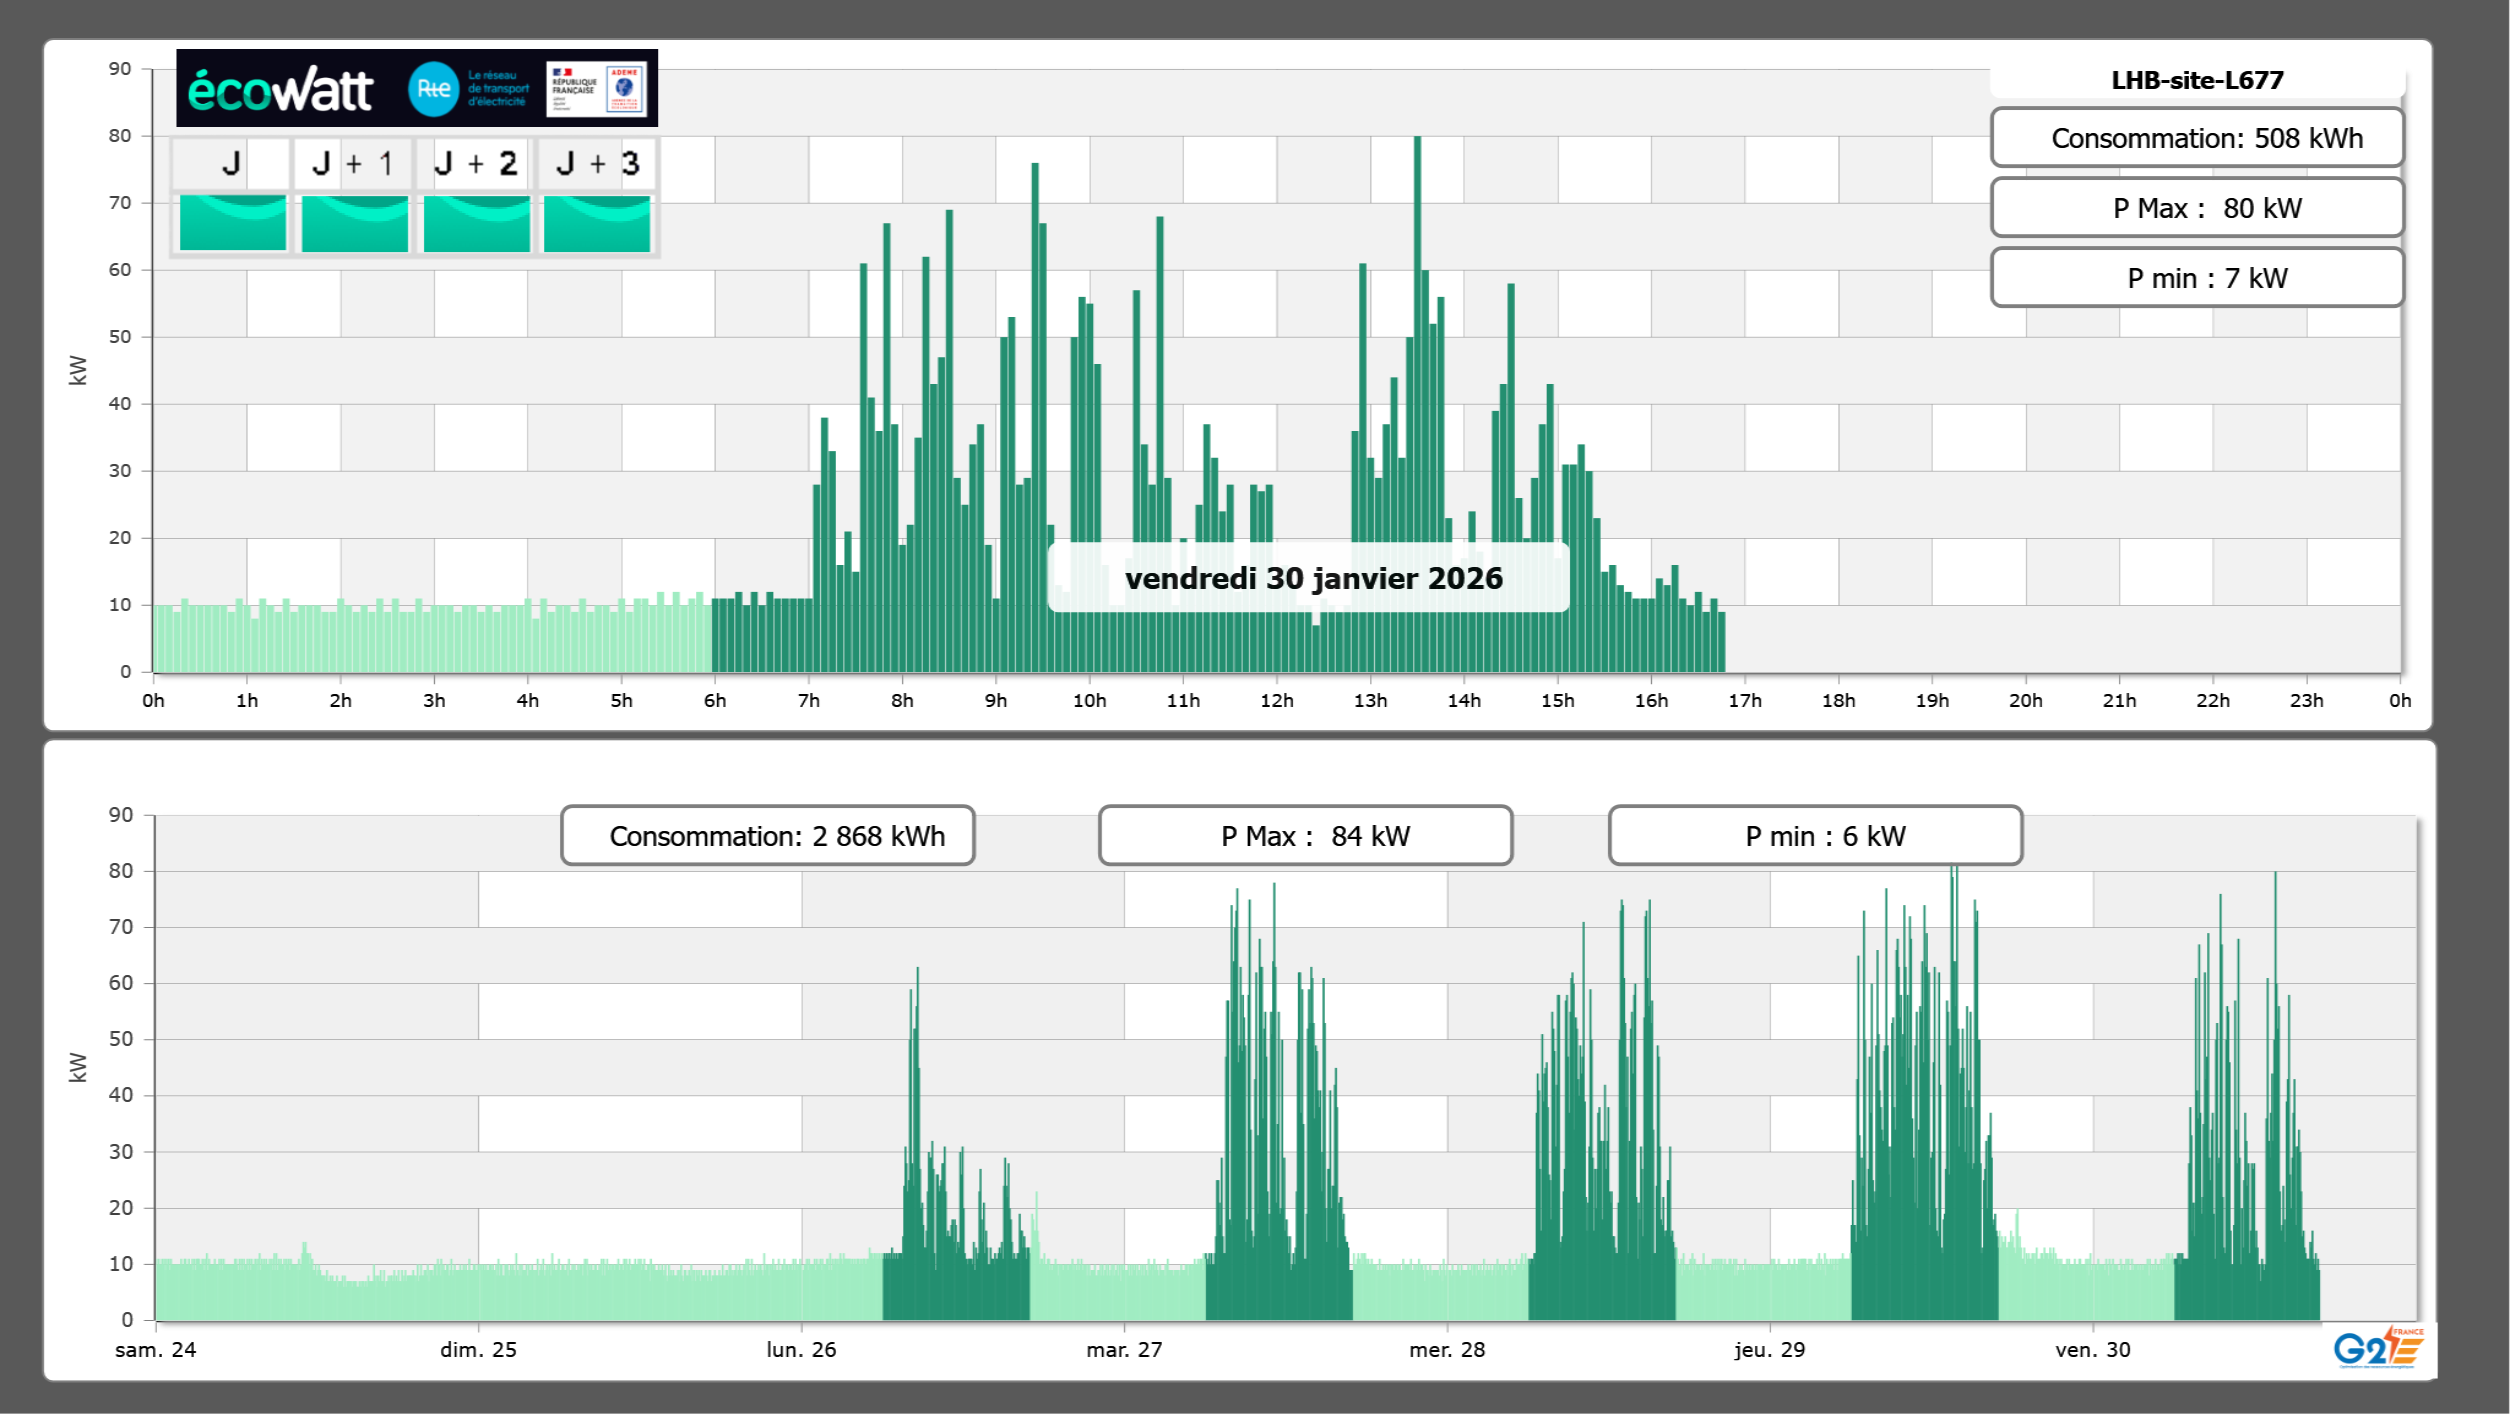Click the République Française ADEME logo

click(x=597, y=89)
